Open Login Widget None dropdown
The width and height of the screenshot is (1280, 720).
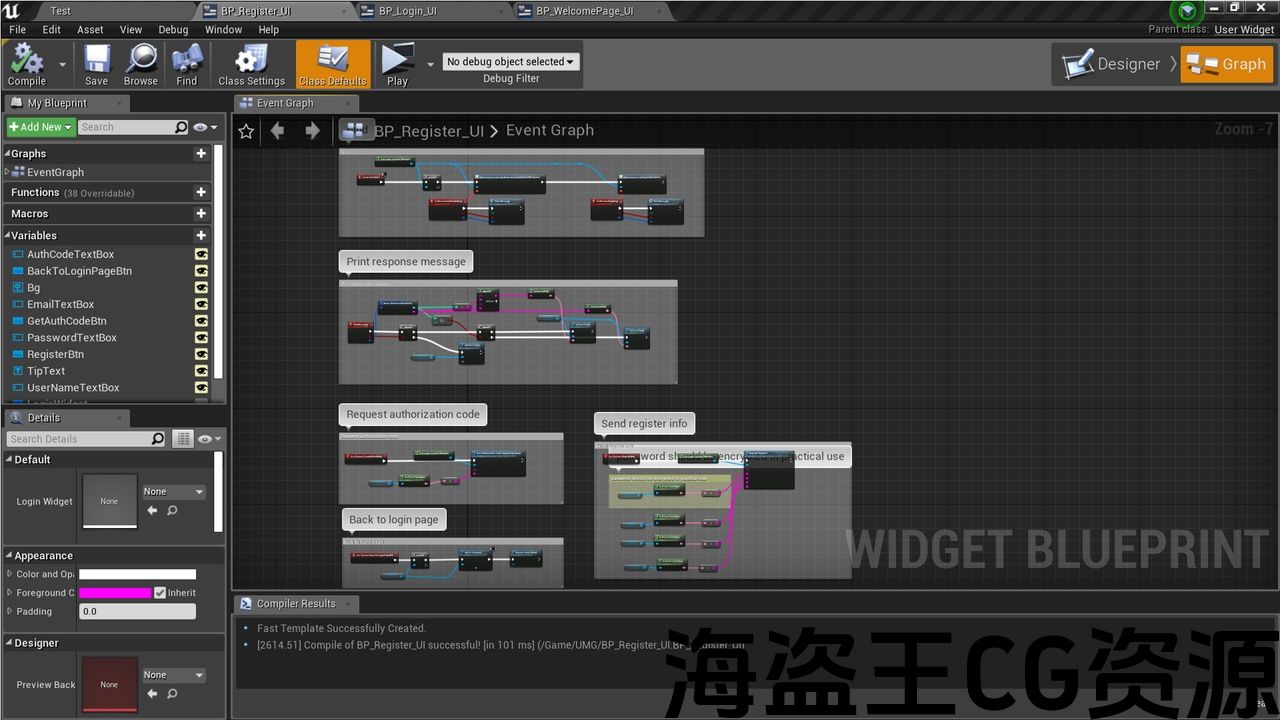pos(173,492)
